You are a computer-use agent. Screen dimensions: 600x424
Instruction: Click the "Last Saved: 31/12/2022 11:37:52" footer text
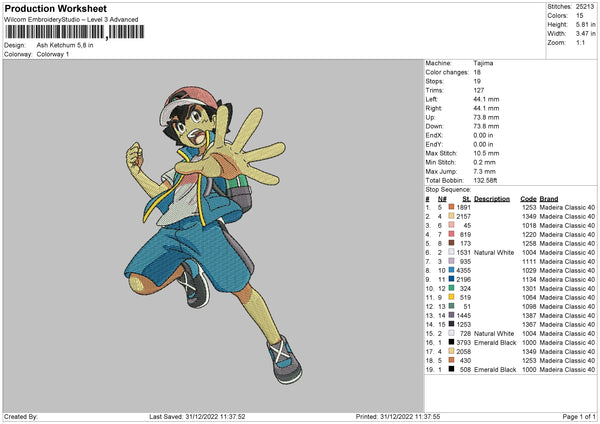197,416
